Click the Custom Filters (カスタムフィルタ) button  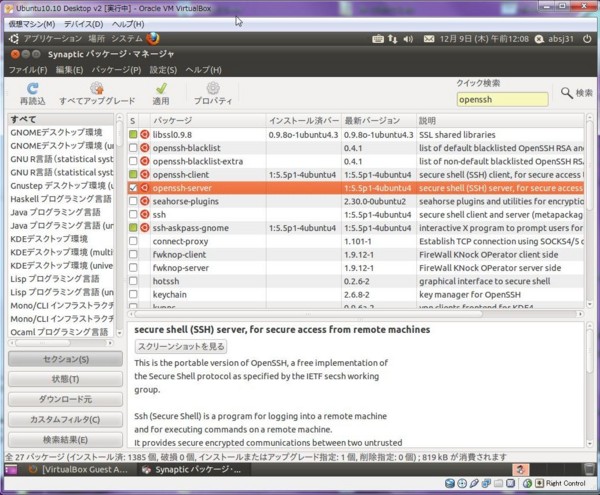coord(65,419)
